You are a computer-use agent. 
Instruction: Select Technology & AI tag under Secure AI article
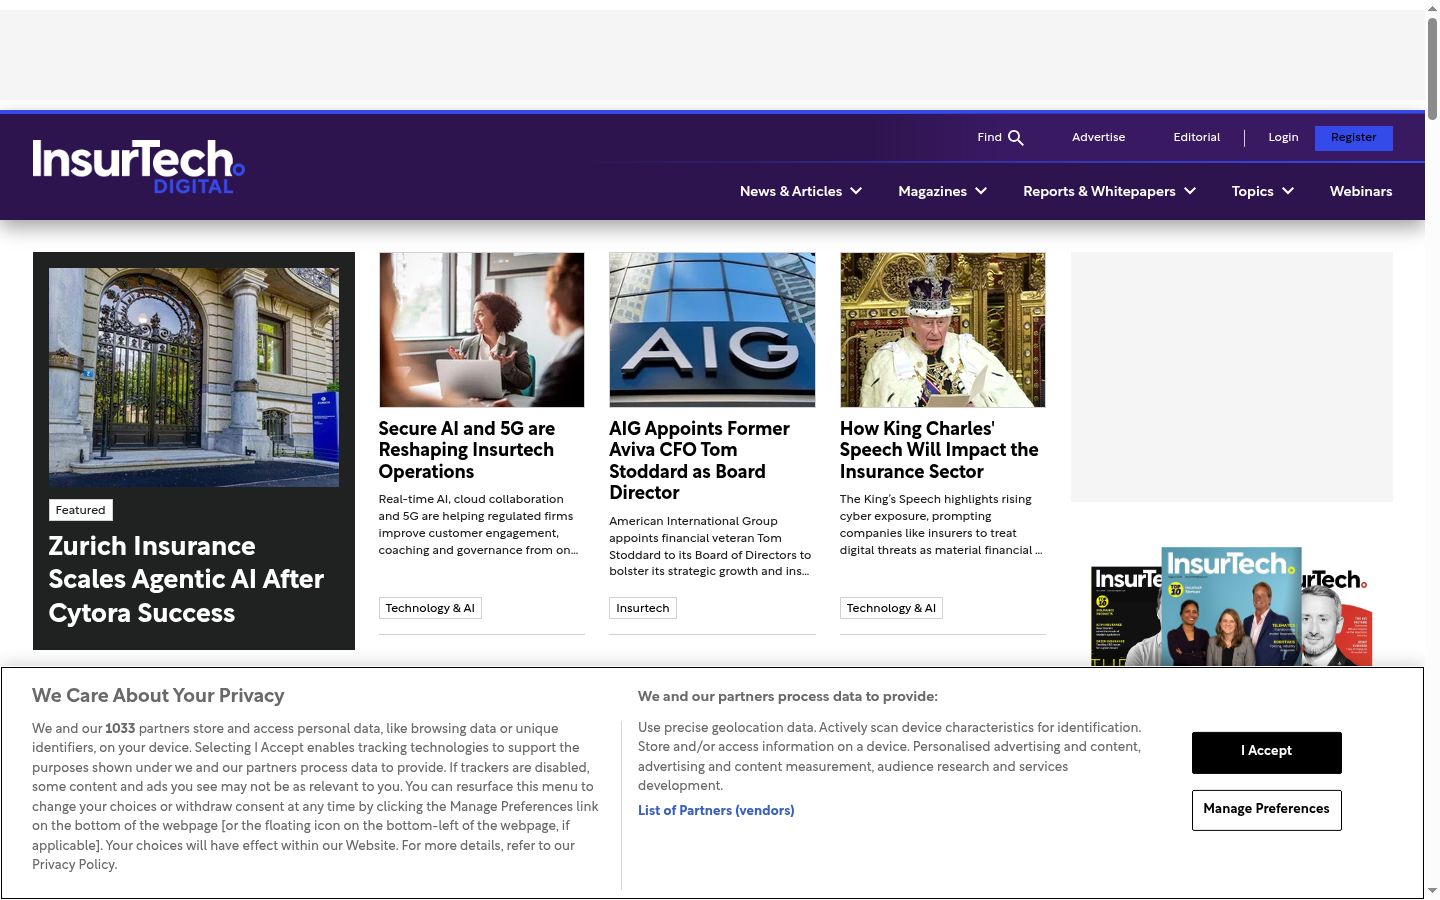[430, 608]
